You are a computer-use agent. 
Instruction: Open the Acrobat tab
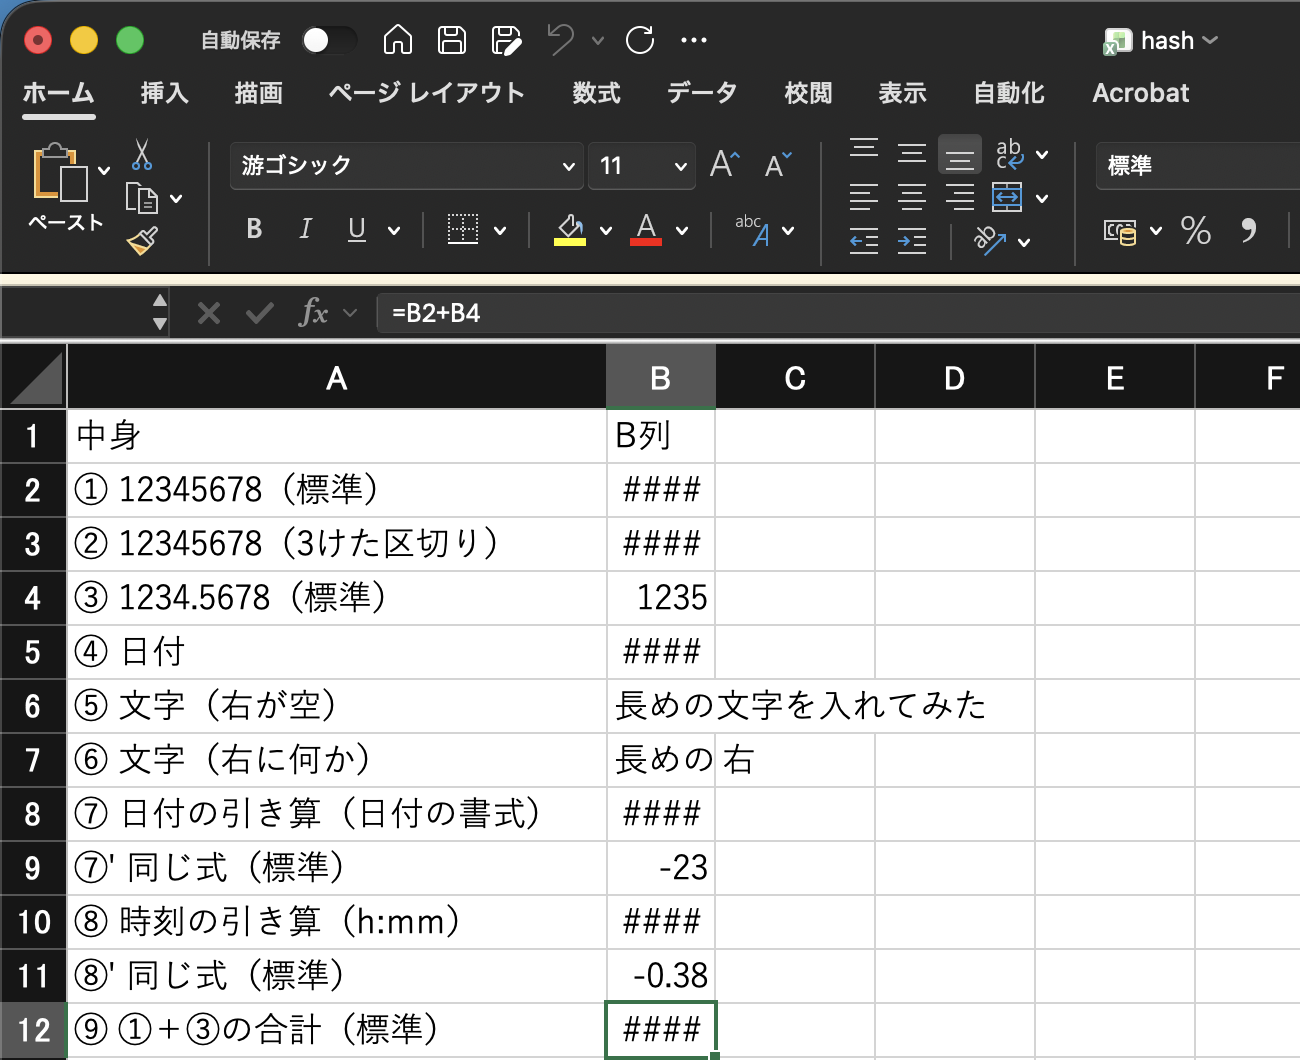tap(1141, 93)
